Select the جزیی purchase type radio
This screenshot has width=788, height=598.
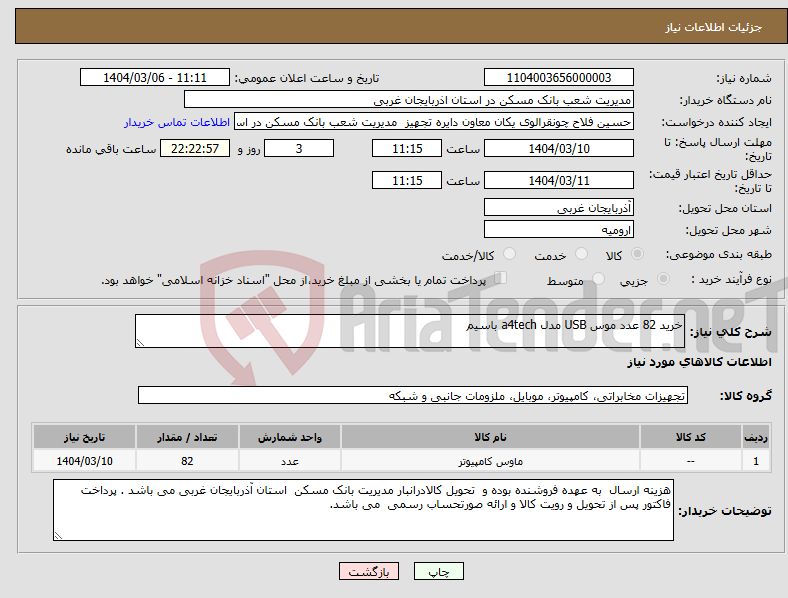pyautogui.click(x=663, y=278)
